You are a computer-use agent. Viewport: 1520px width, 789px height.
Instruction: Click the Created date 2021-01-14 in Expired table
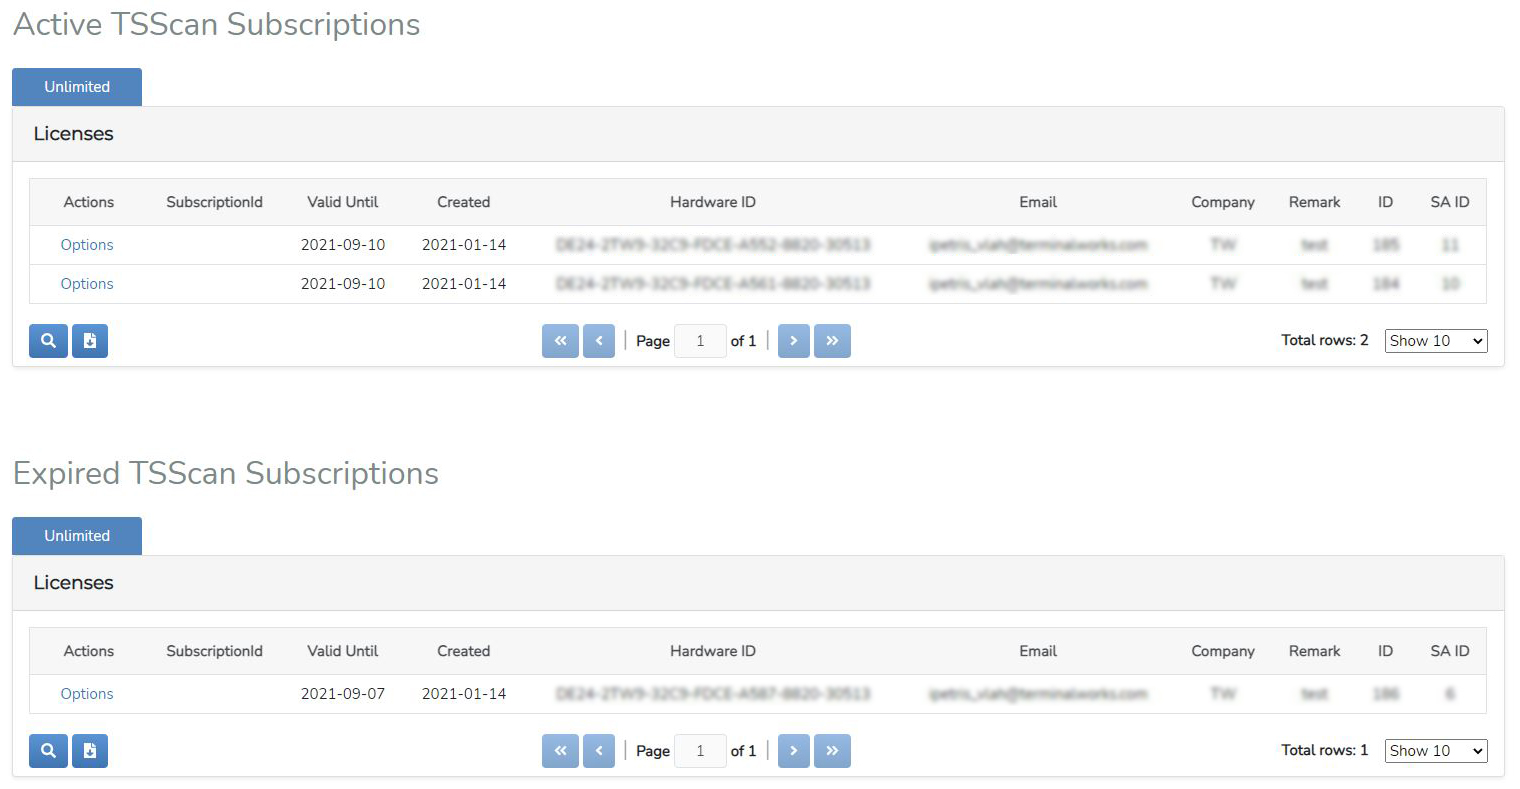[464, 694]
